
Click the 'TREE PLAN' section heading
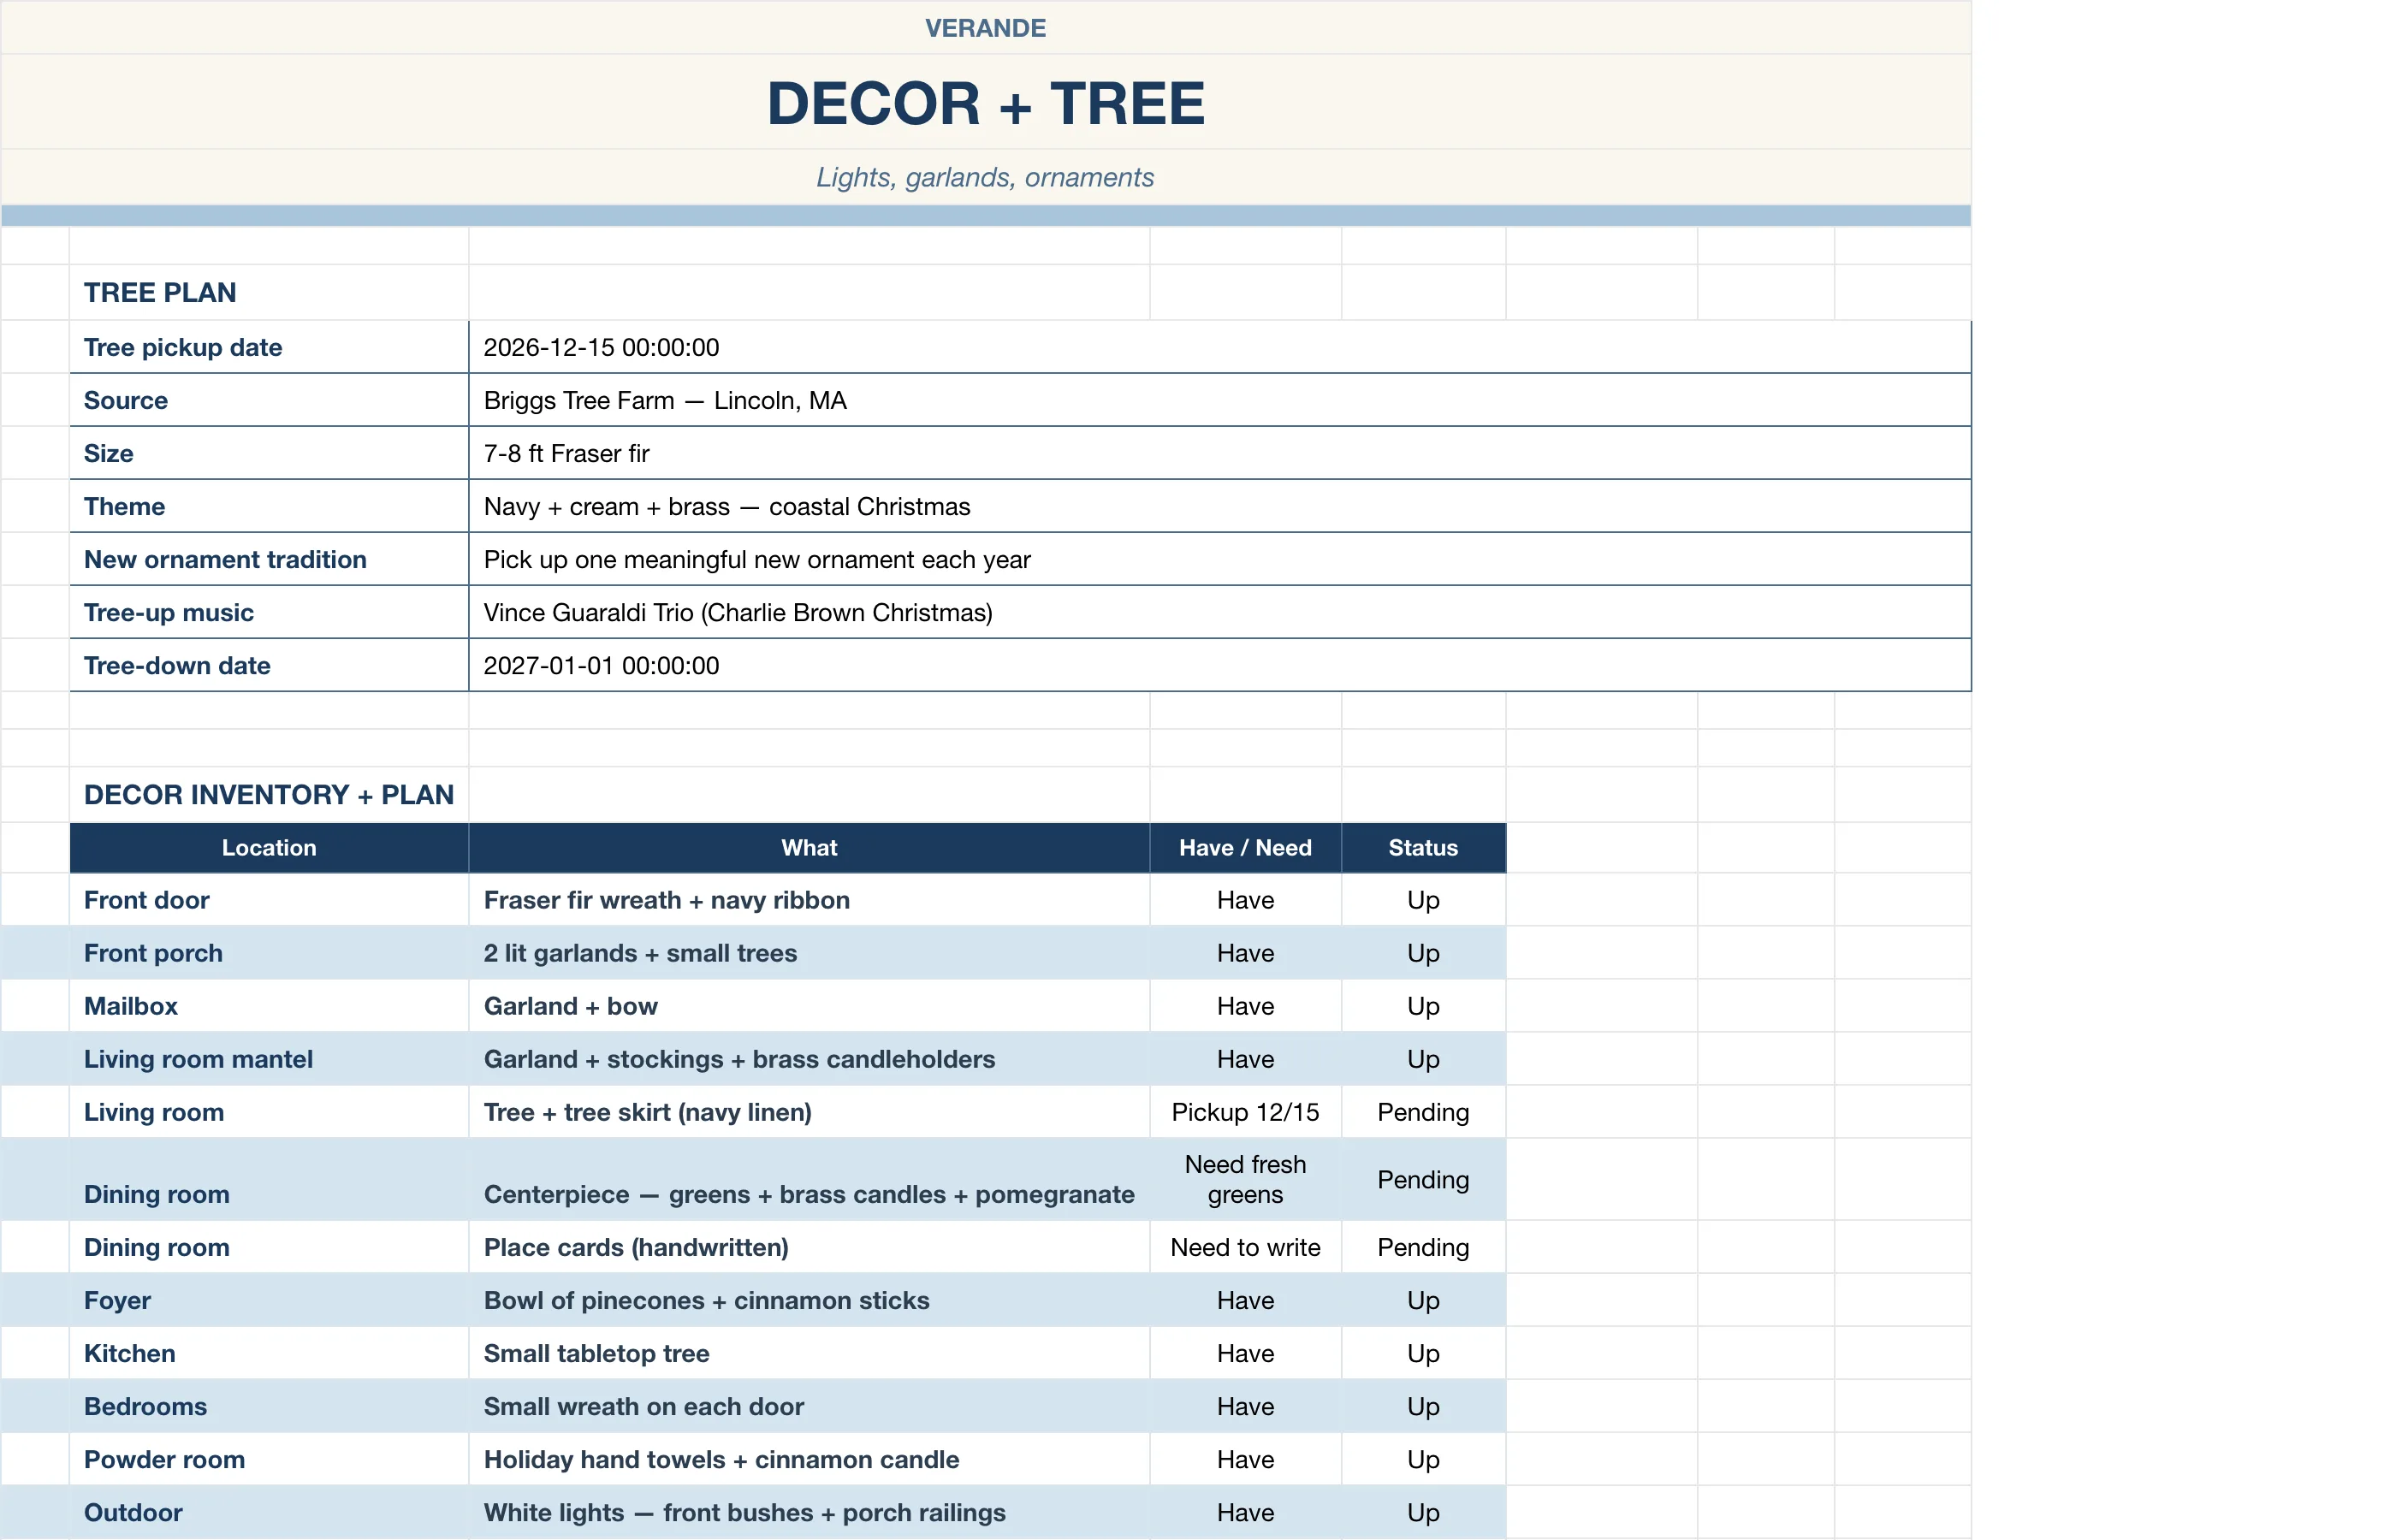(160, 292)
